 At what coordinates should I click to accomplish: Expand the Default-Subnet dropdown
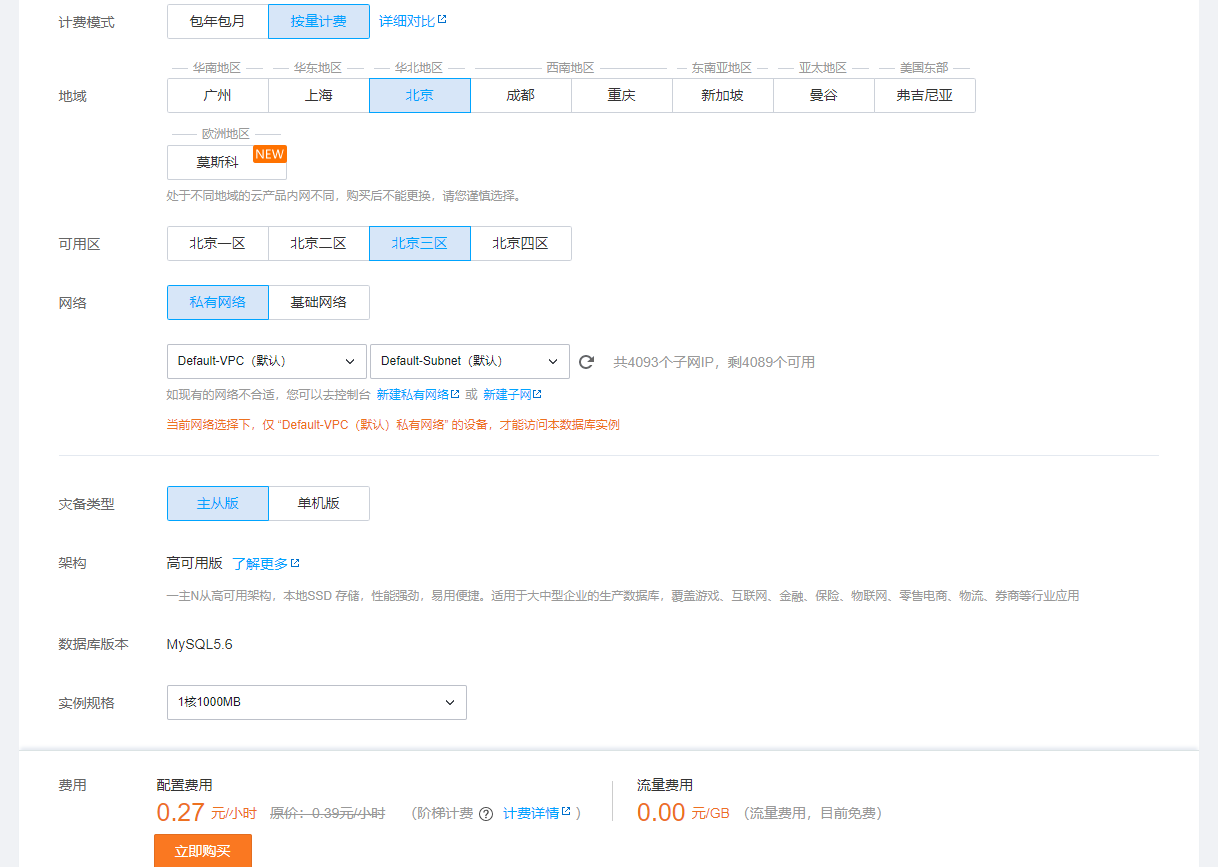(468, 361)
